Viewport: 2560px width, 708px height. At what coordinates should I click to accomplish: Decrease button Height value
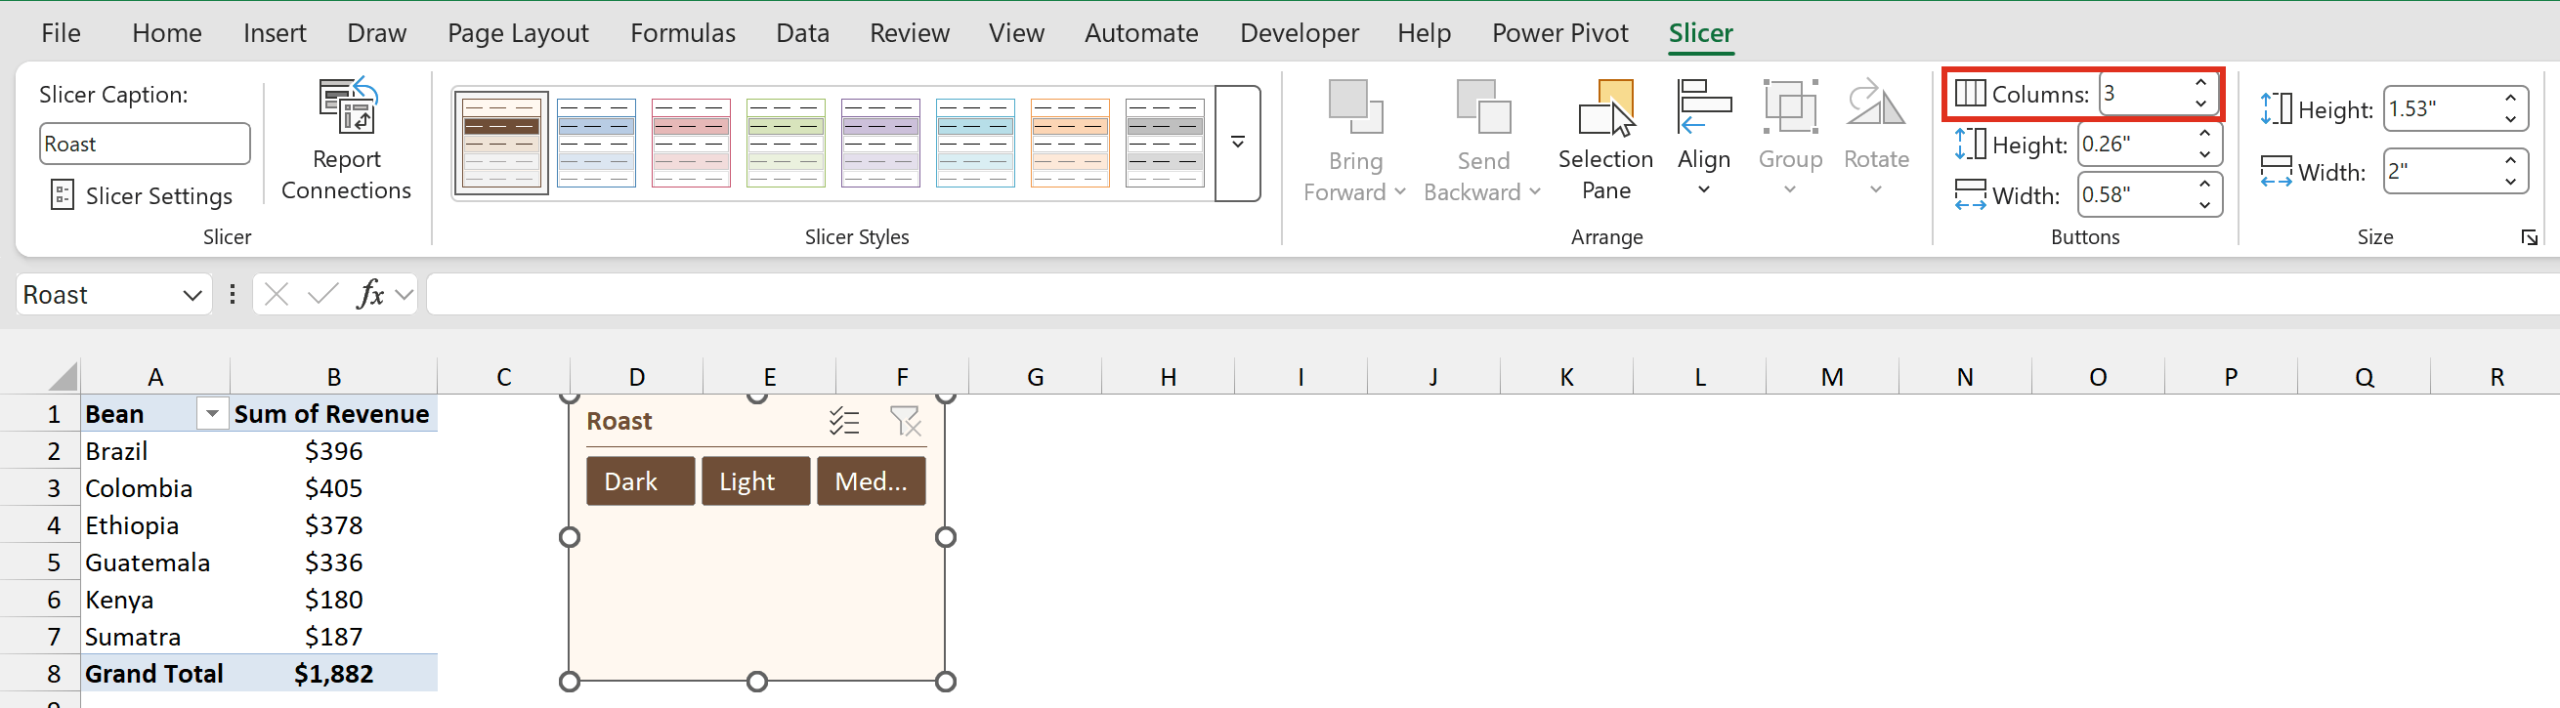[x=2205, y=154]
